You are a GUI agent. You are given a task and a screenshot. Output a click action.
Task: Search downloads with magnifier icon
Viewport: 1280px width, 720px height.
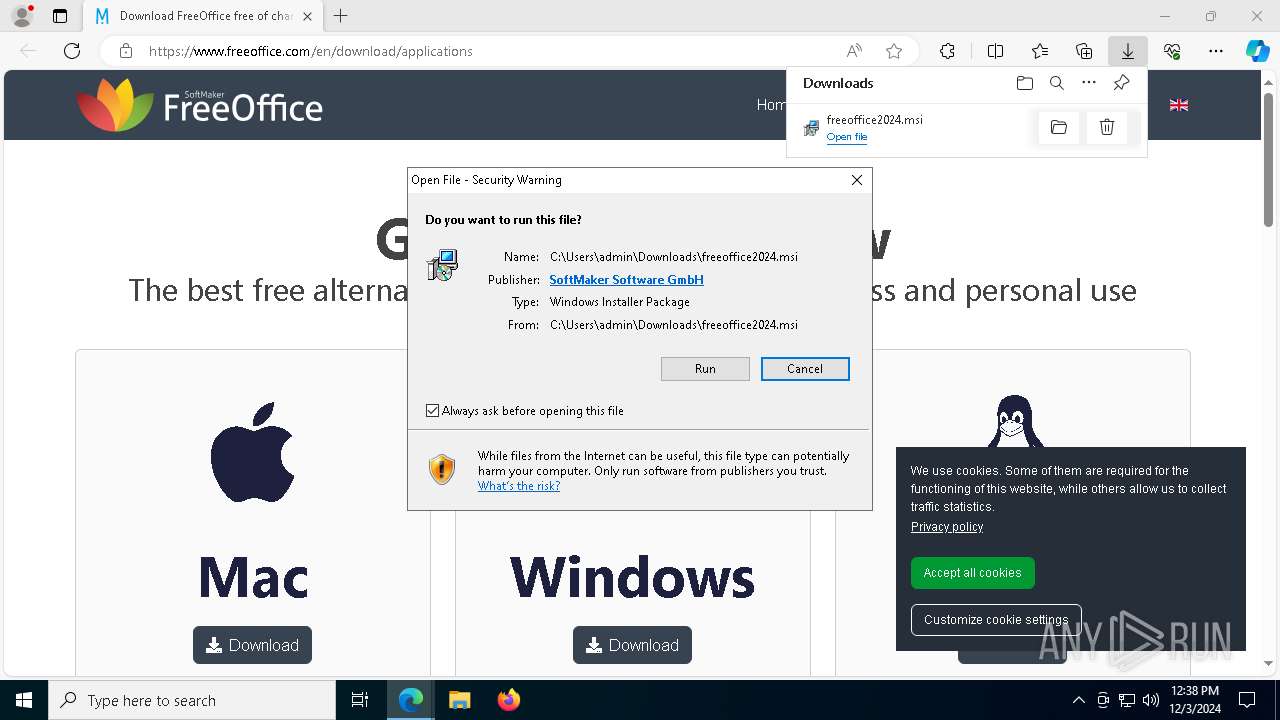pyautogui.click(x=1057, y=83)
